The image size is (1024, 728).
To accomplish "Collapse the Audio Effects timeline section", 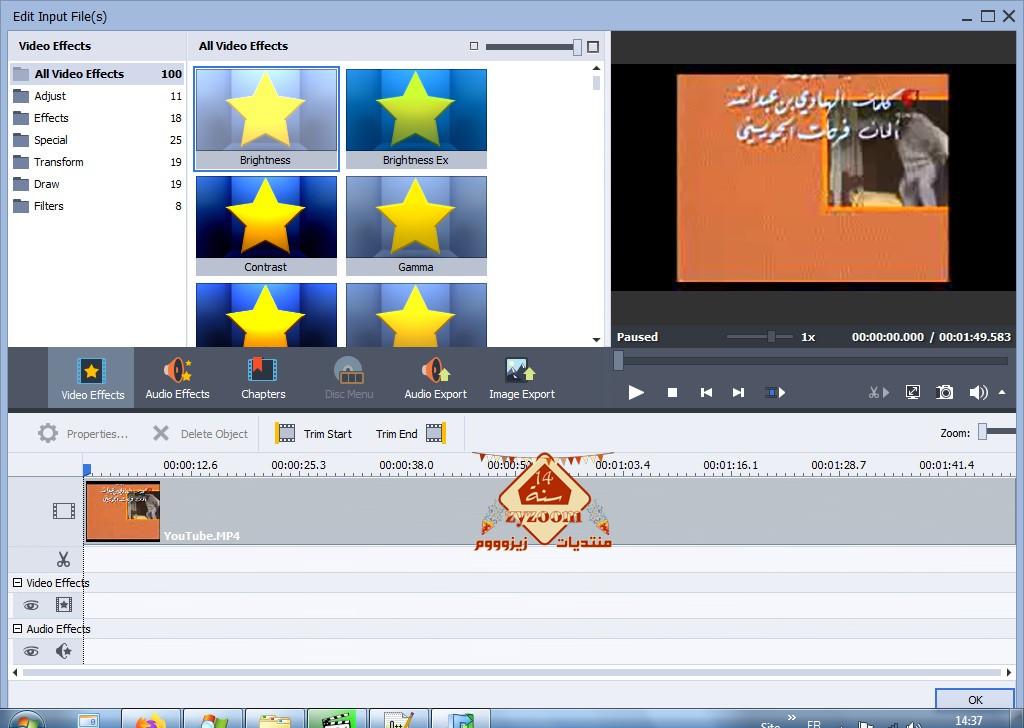I will coord(18,629).
